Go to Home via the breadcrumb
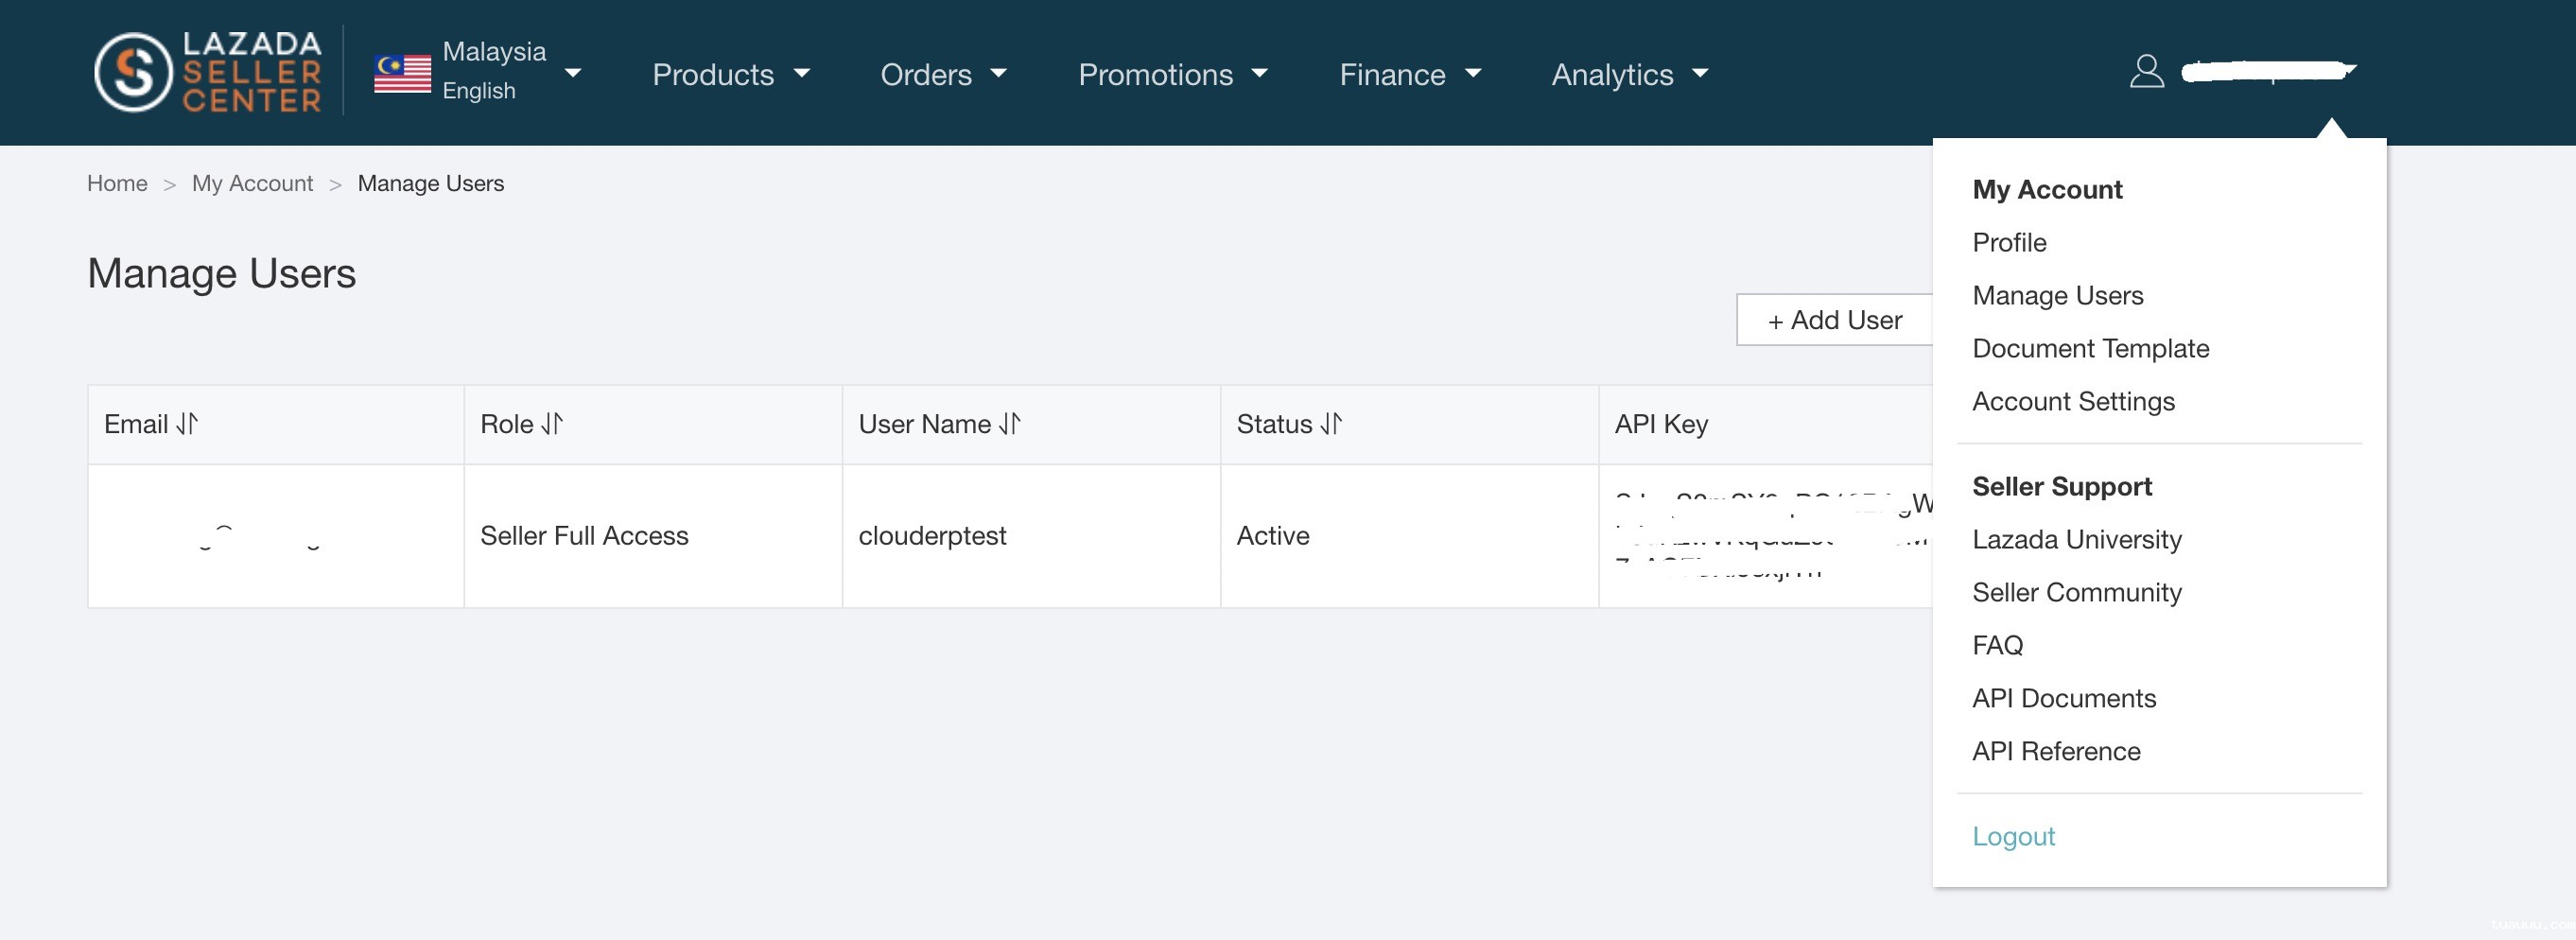This screenshot has width=2576, height=940. (x=117, y=183)
